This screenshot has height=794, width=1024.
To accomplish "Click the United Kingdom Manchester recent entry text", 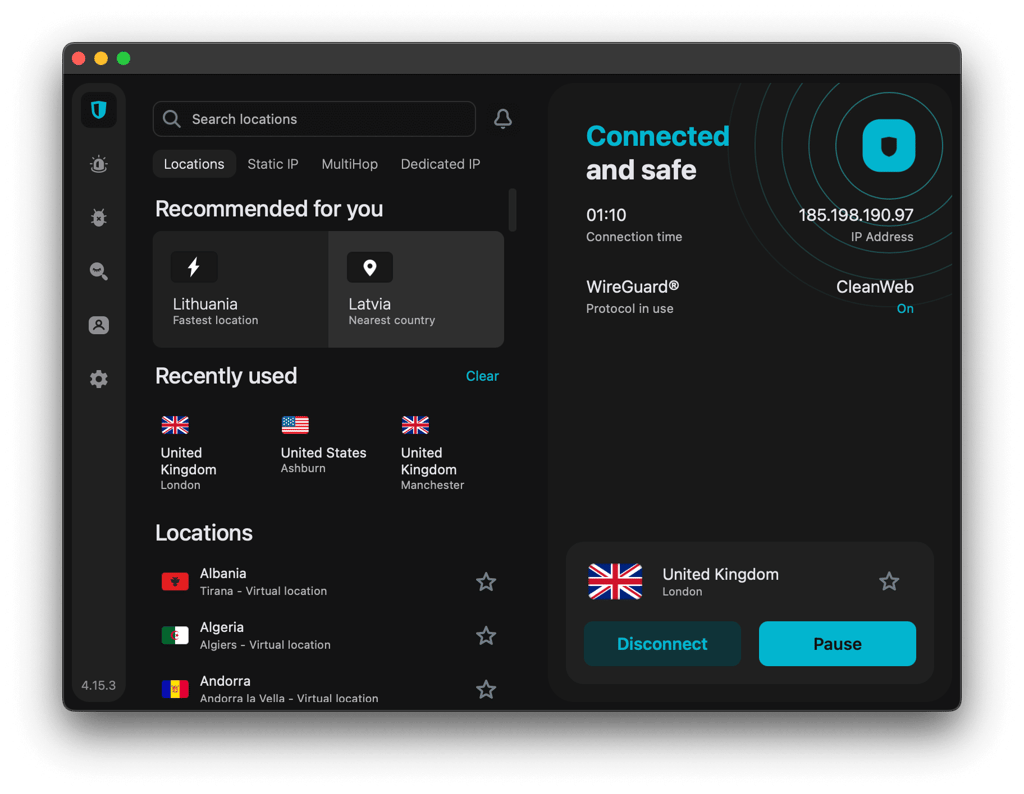I will coord(432,469).
